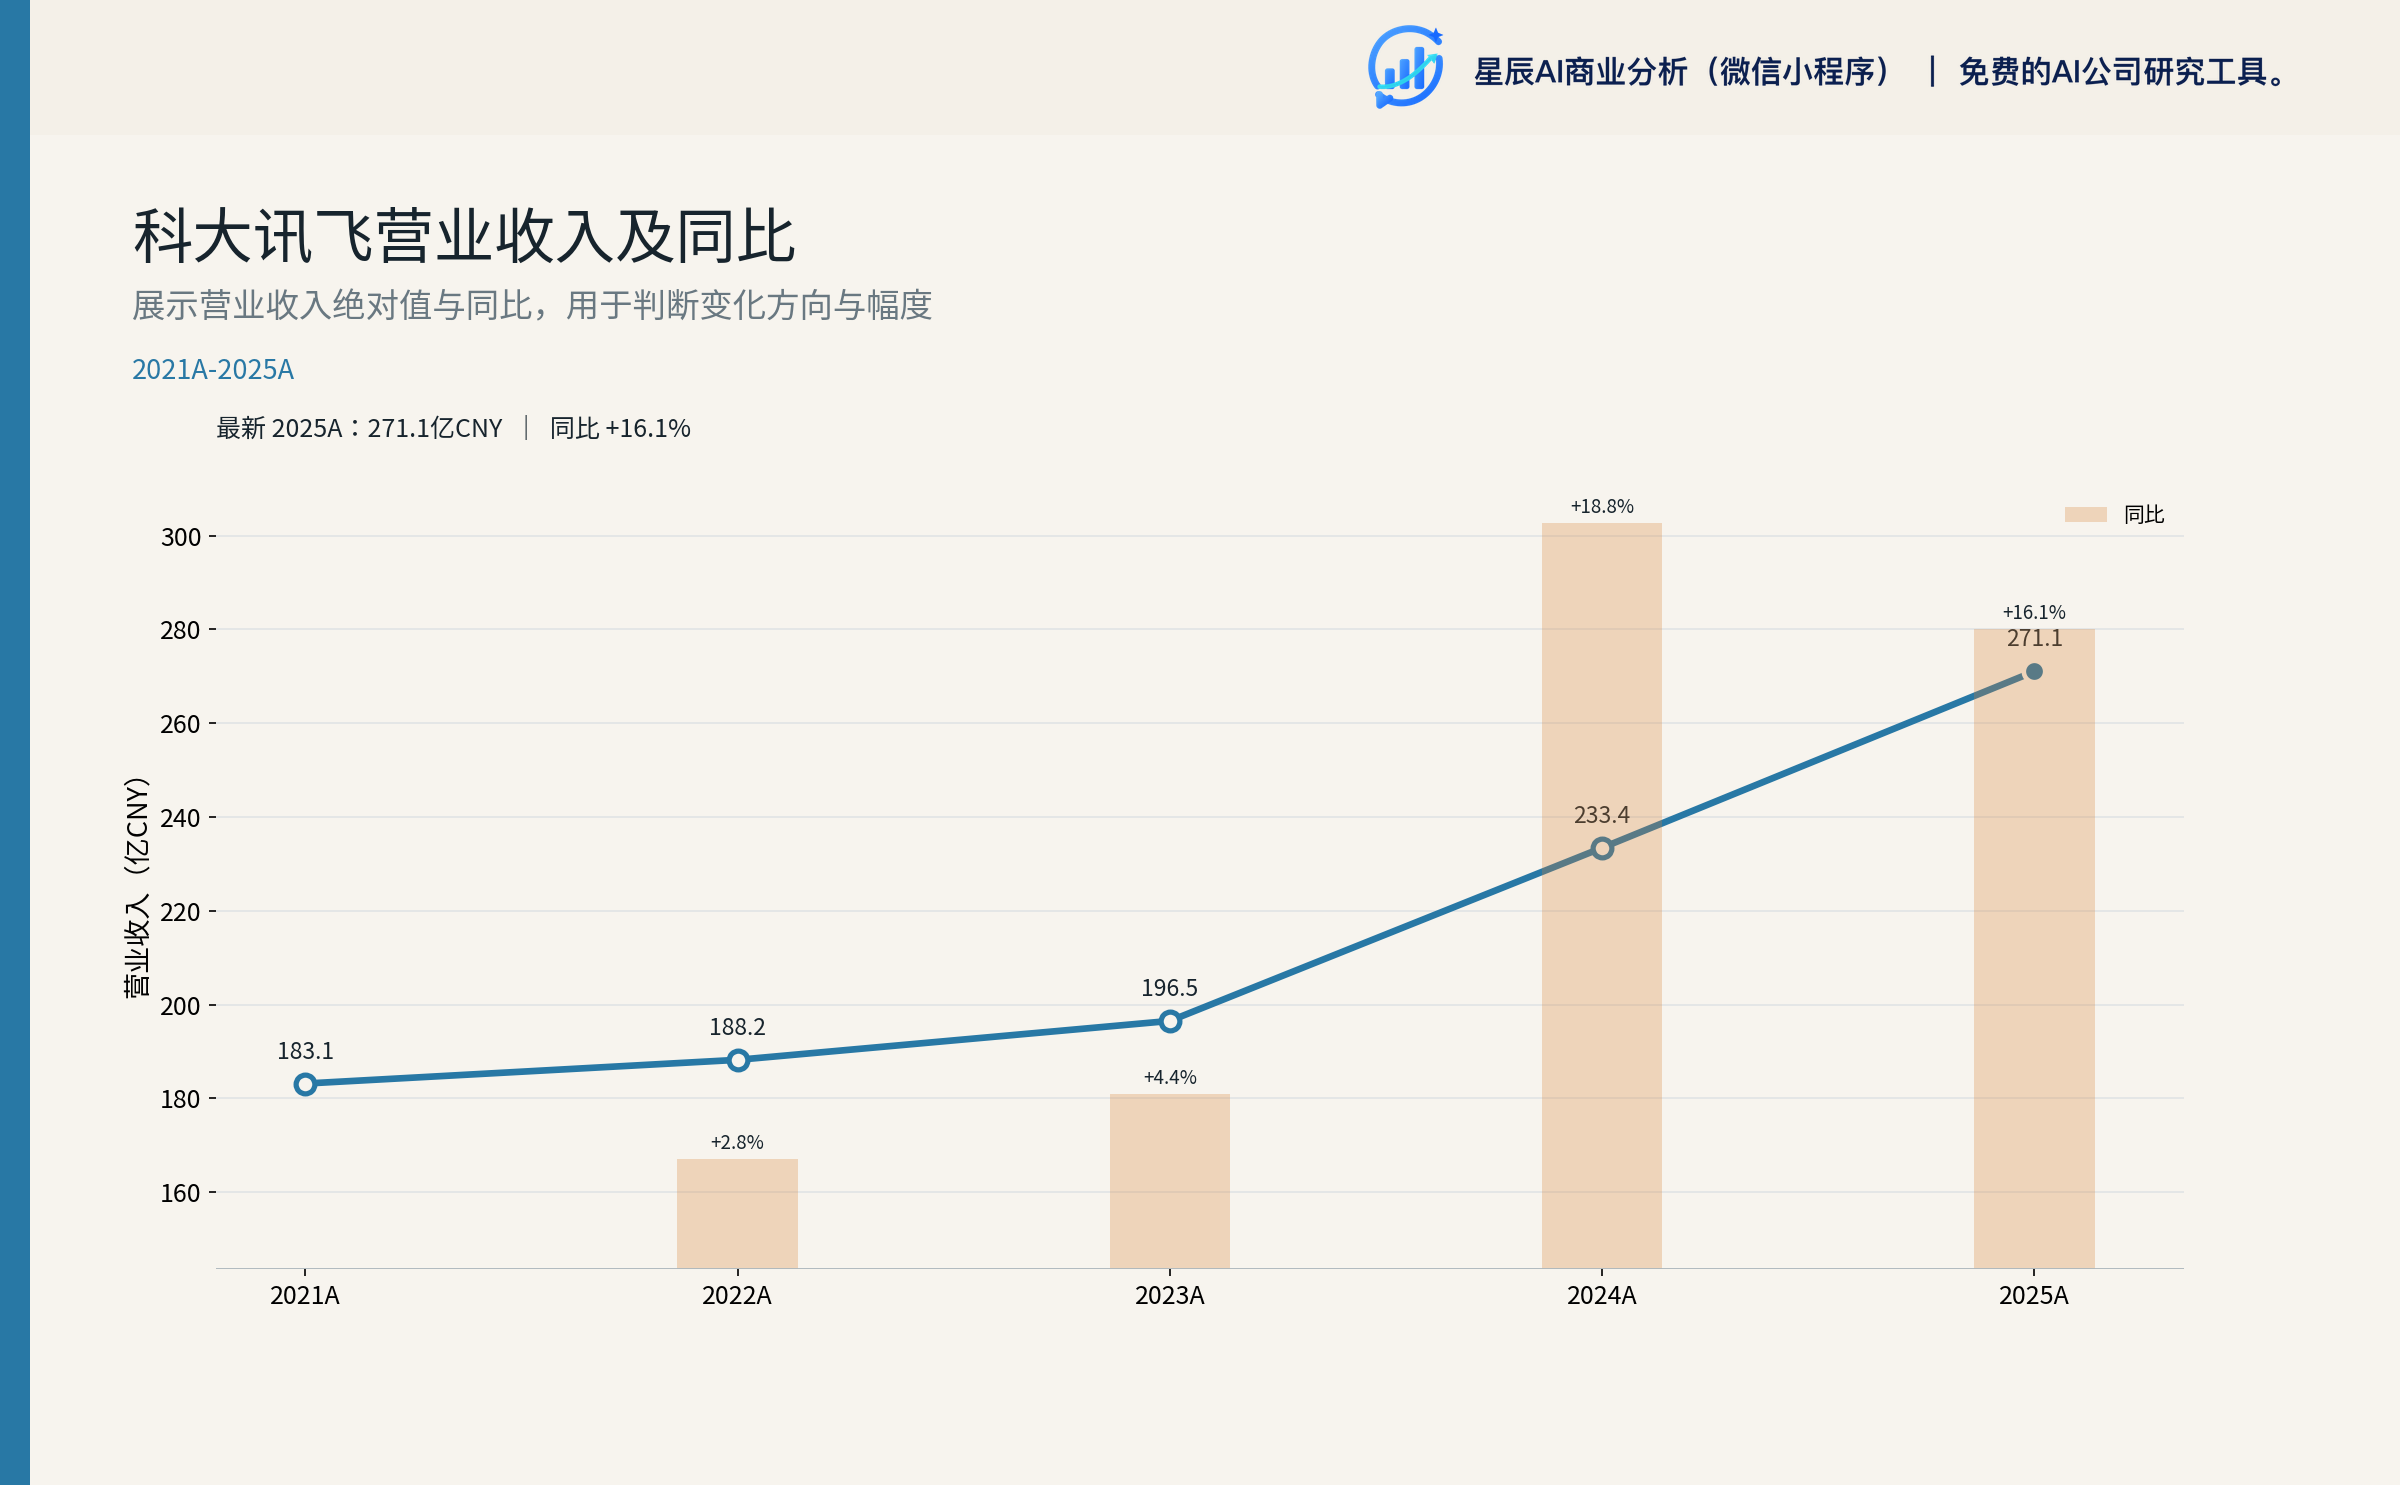
Task: Click the 240 y-axis tick label
Action: (181, 818)
